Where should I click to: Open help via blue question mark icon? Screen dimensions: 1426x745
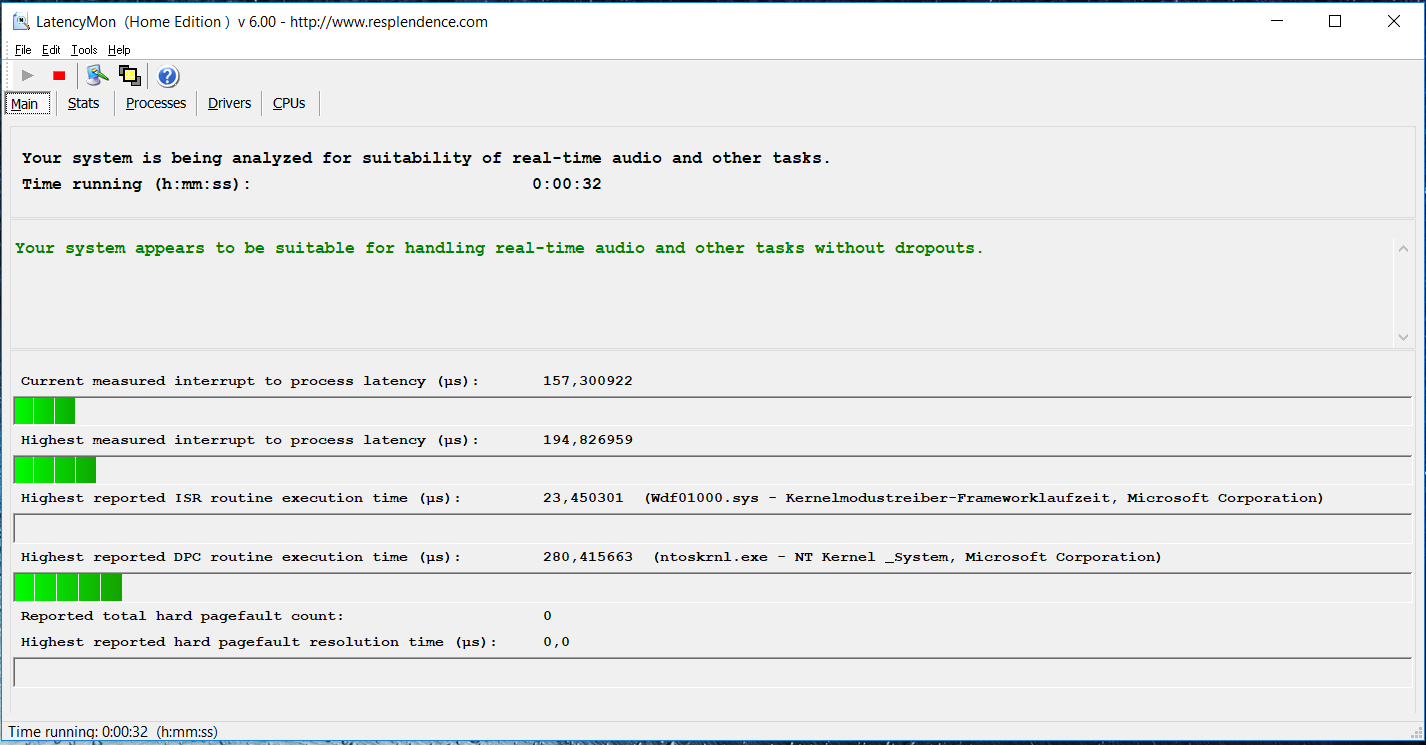point(168,76)
